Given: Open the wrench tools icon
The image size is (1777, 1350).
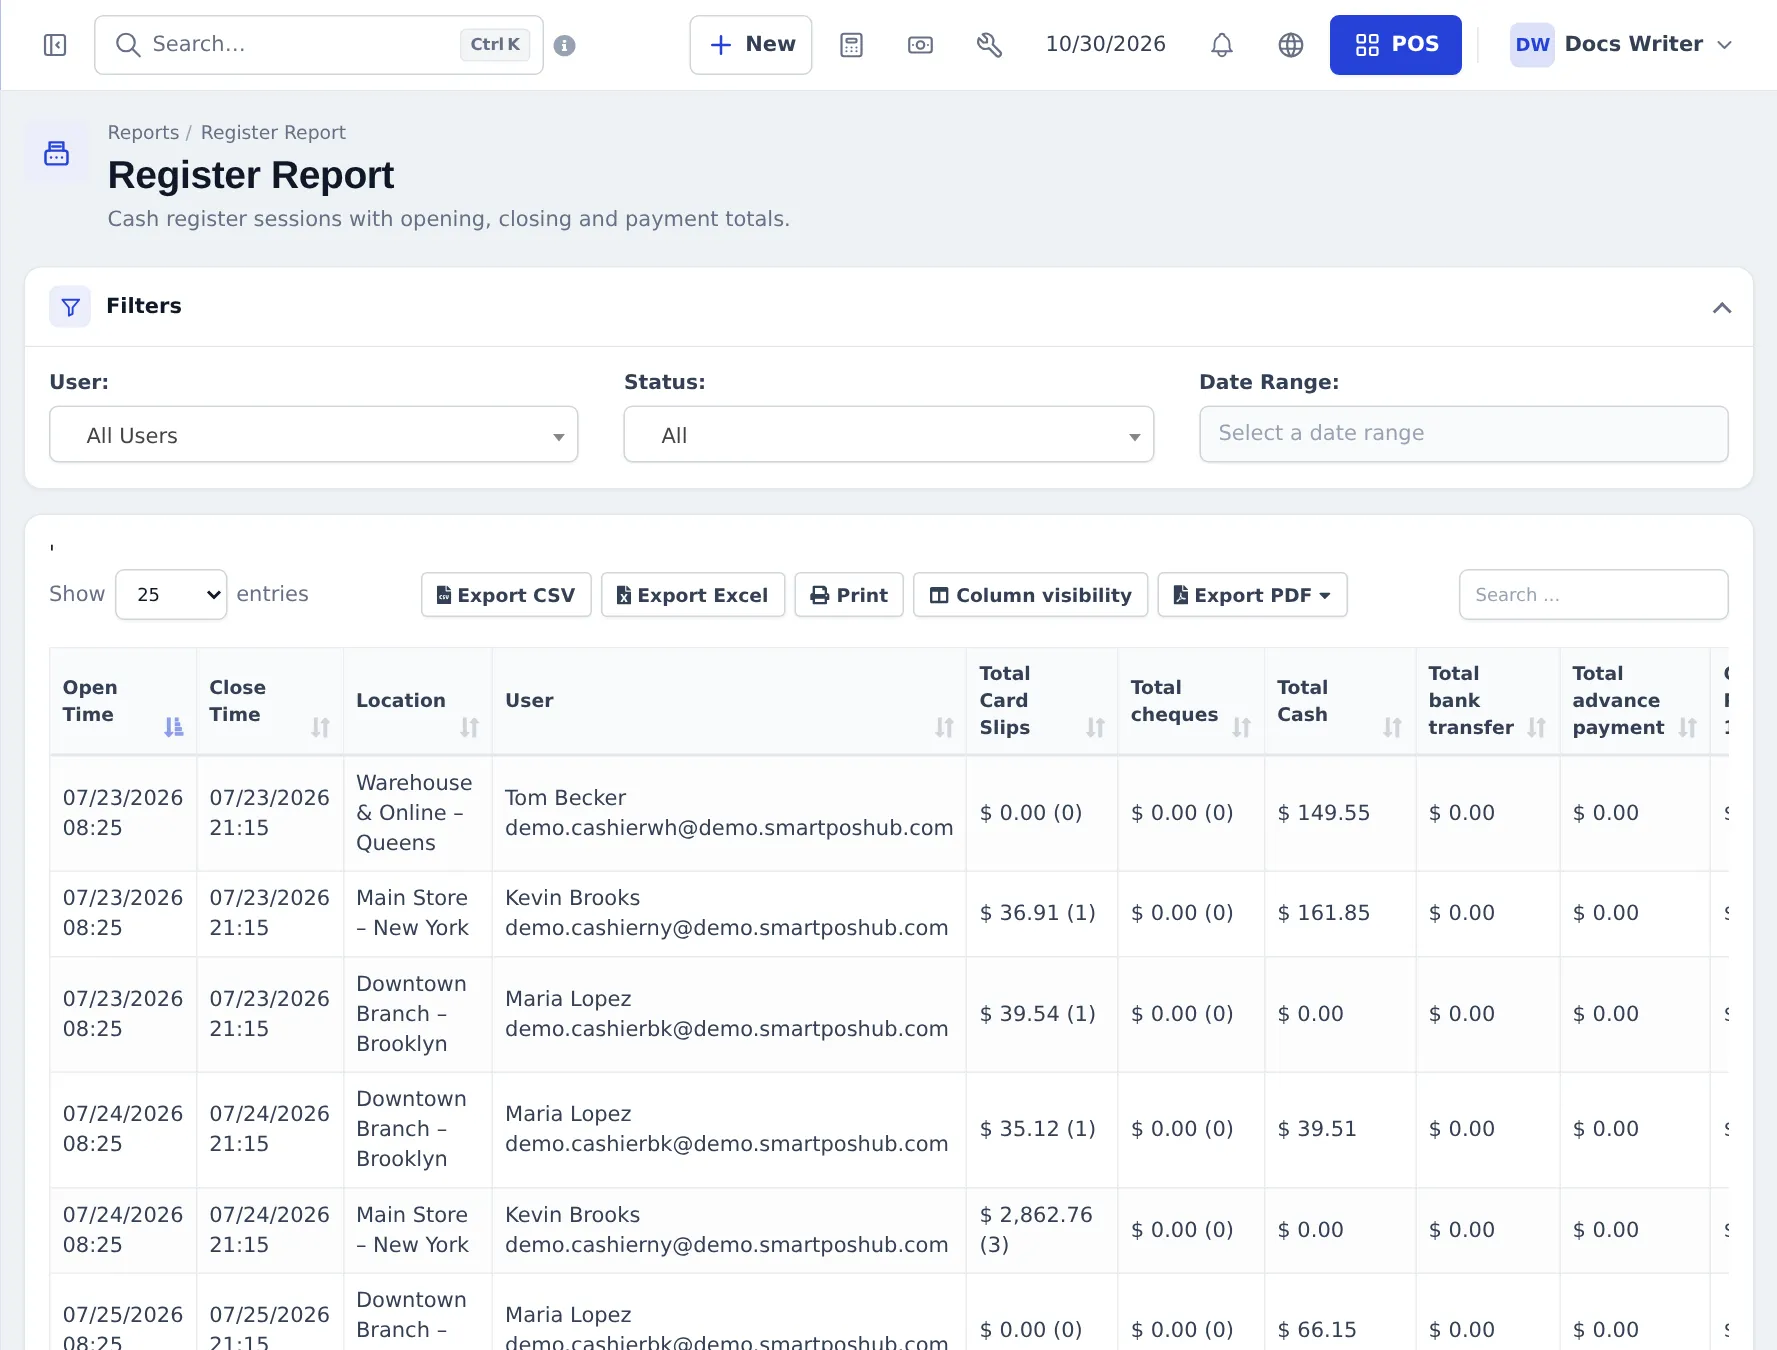Looking at the screenshot, I should click(x=989, y=45).
